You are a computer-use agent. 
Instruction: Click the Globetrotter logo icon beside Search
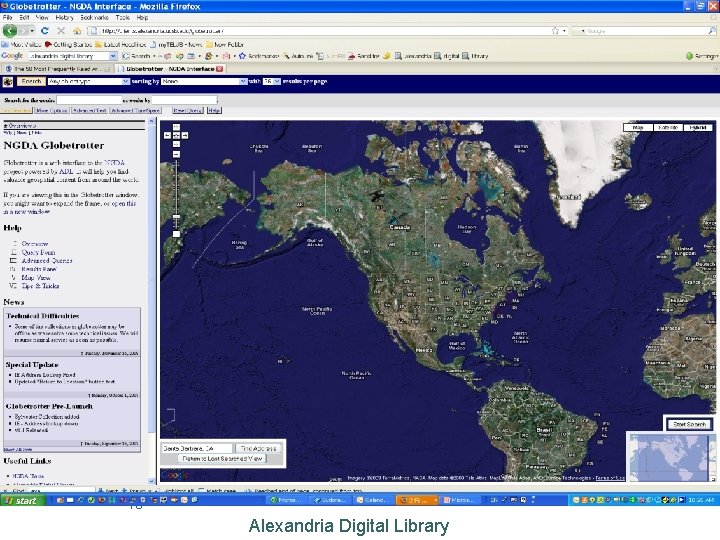[8, 82]
